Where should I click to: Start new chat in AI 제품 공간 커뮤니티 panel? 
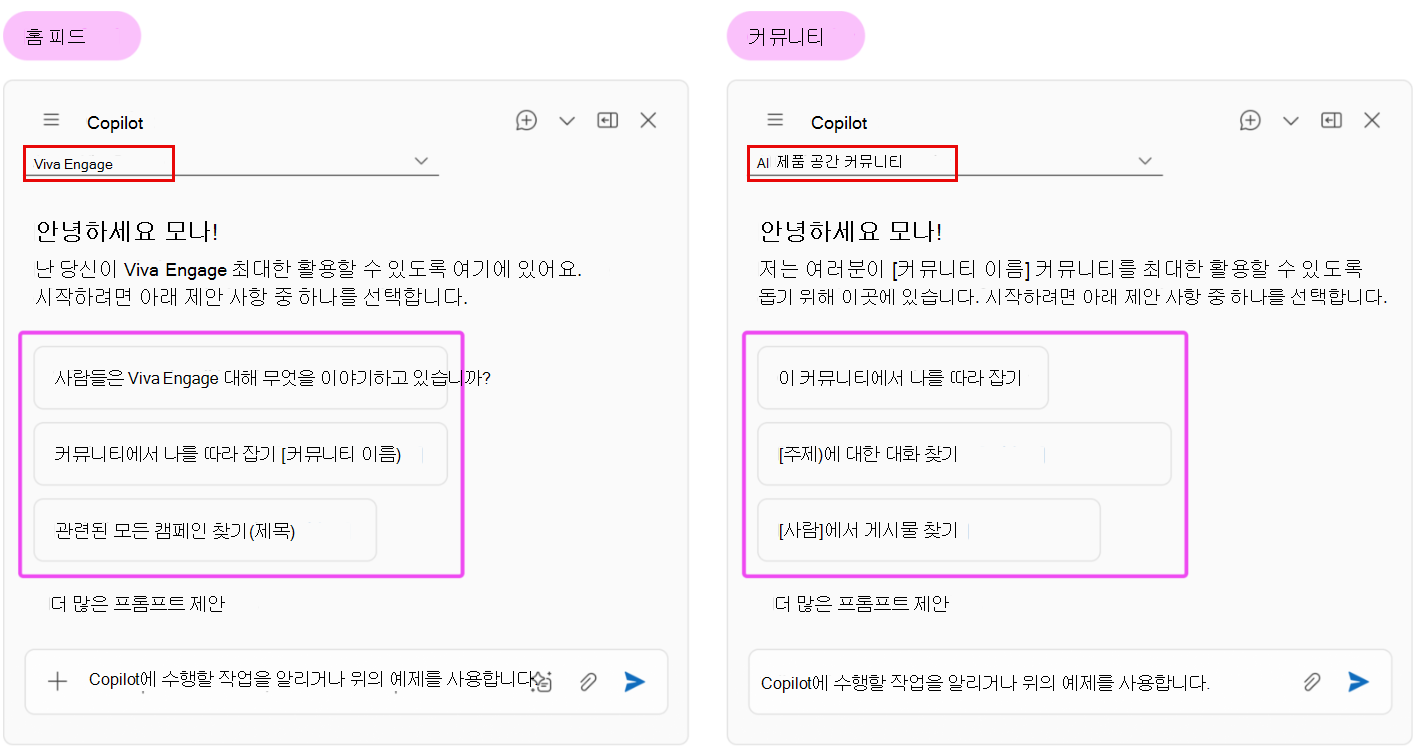[1250, 121]
